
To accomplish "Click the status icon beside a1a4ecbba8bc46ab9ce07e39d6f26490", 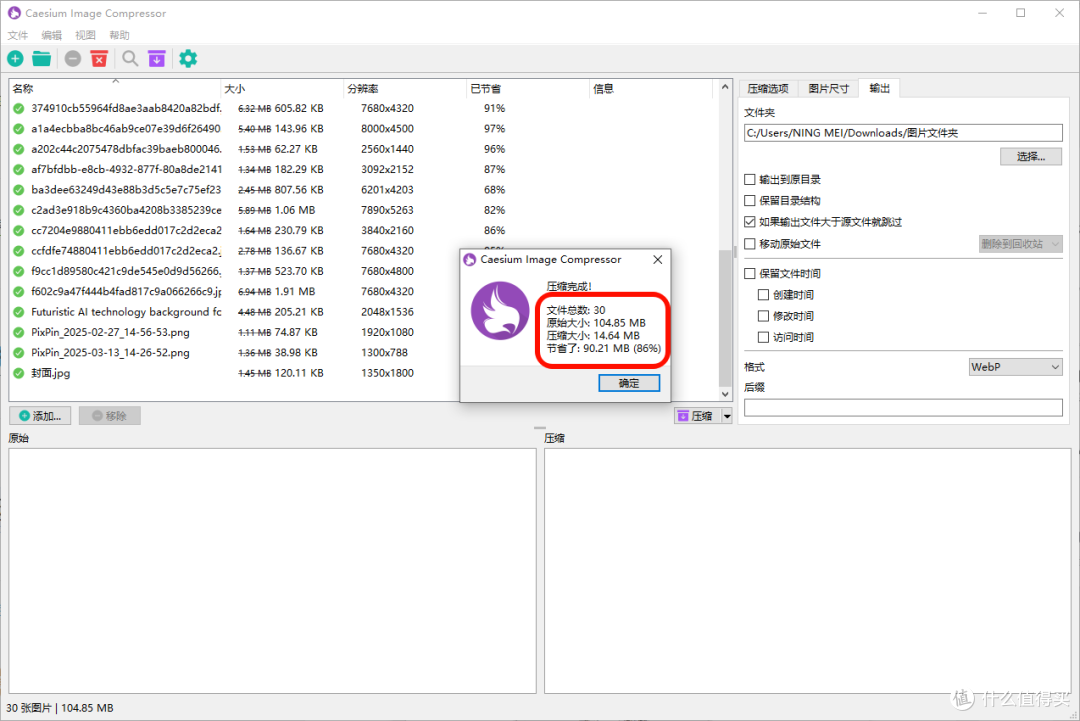I will point(19,129).
